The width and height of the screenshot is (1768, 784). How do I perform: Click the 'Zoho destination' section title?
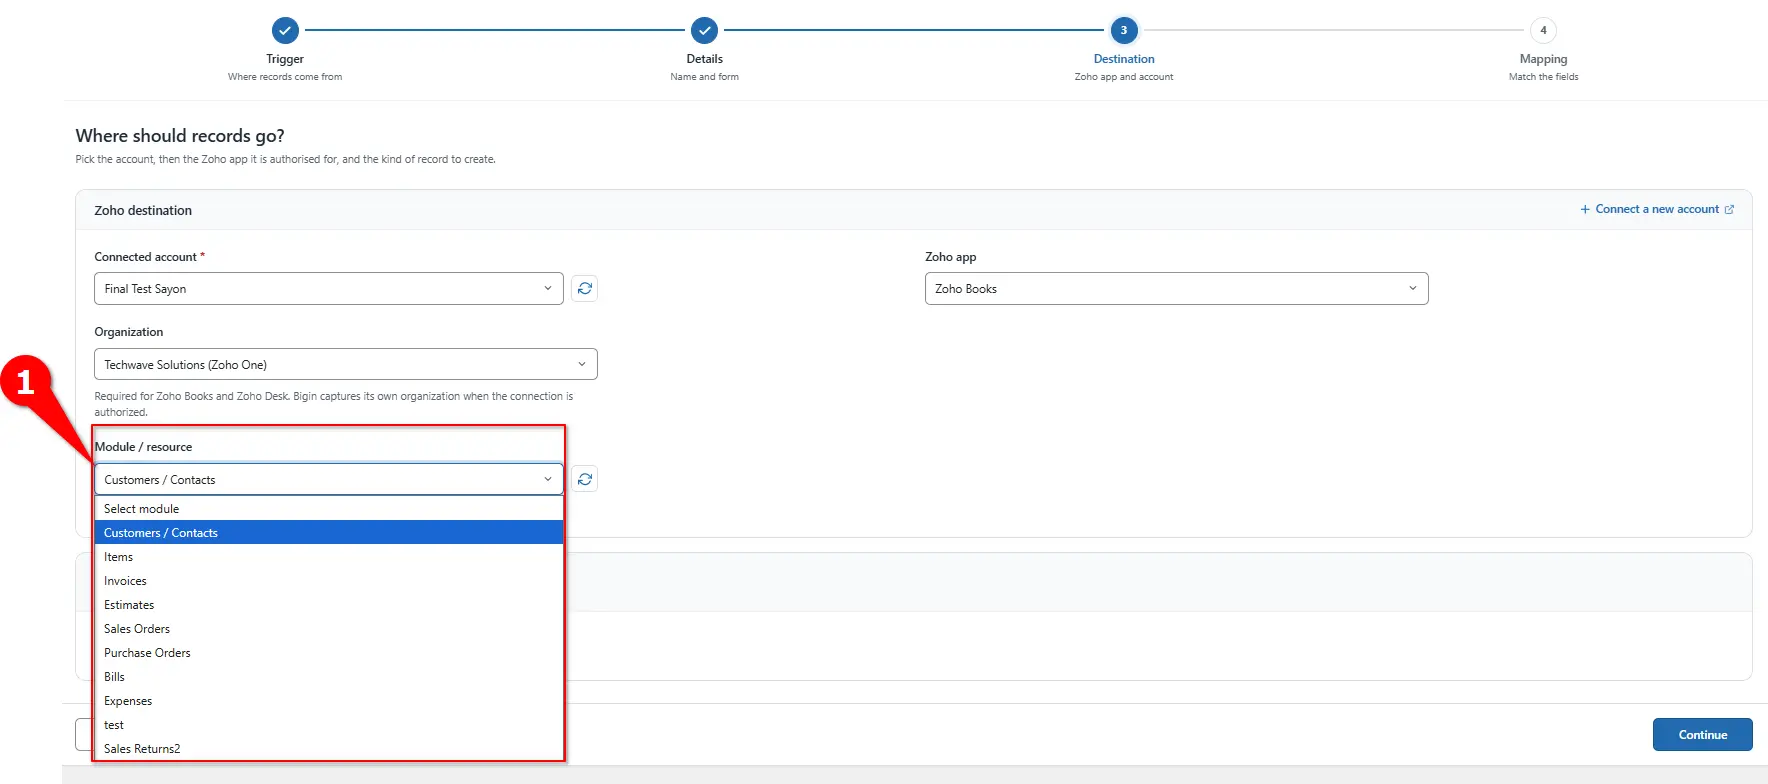click(x=143, y=210)
